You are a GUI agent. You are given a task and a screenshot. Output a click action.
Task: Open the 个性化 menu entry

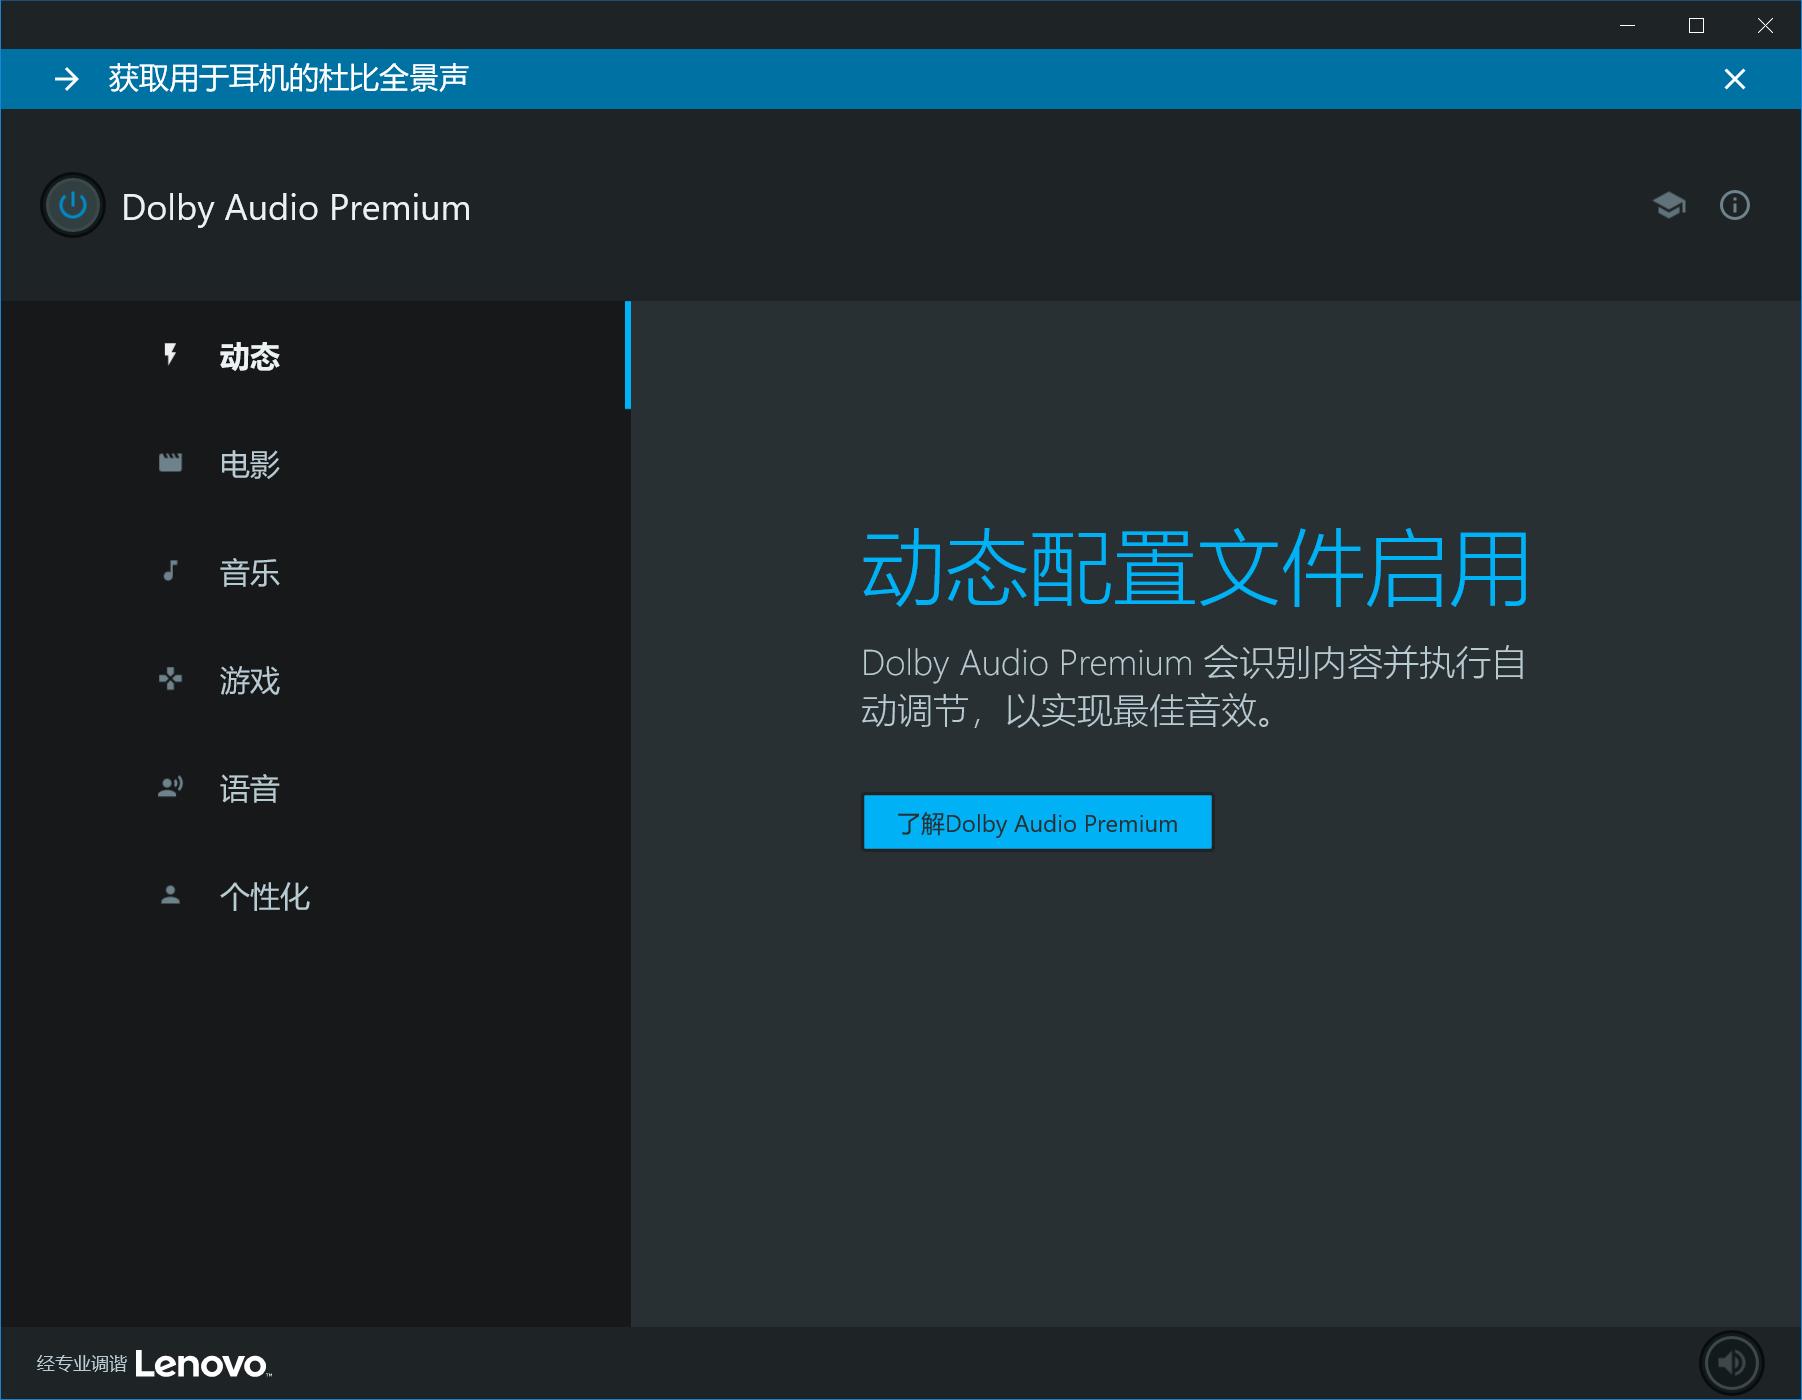pyautogui.click(x=265, y=896)
